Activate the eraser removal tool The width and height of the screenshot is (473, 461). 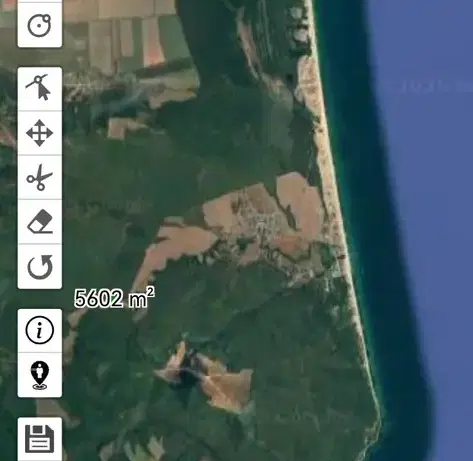pos(40,221)
